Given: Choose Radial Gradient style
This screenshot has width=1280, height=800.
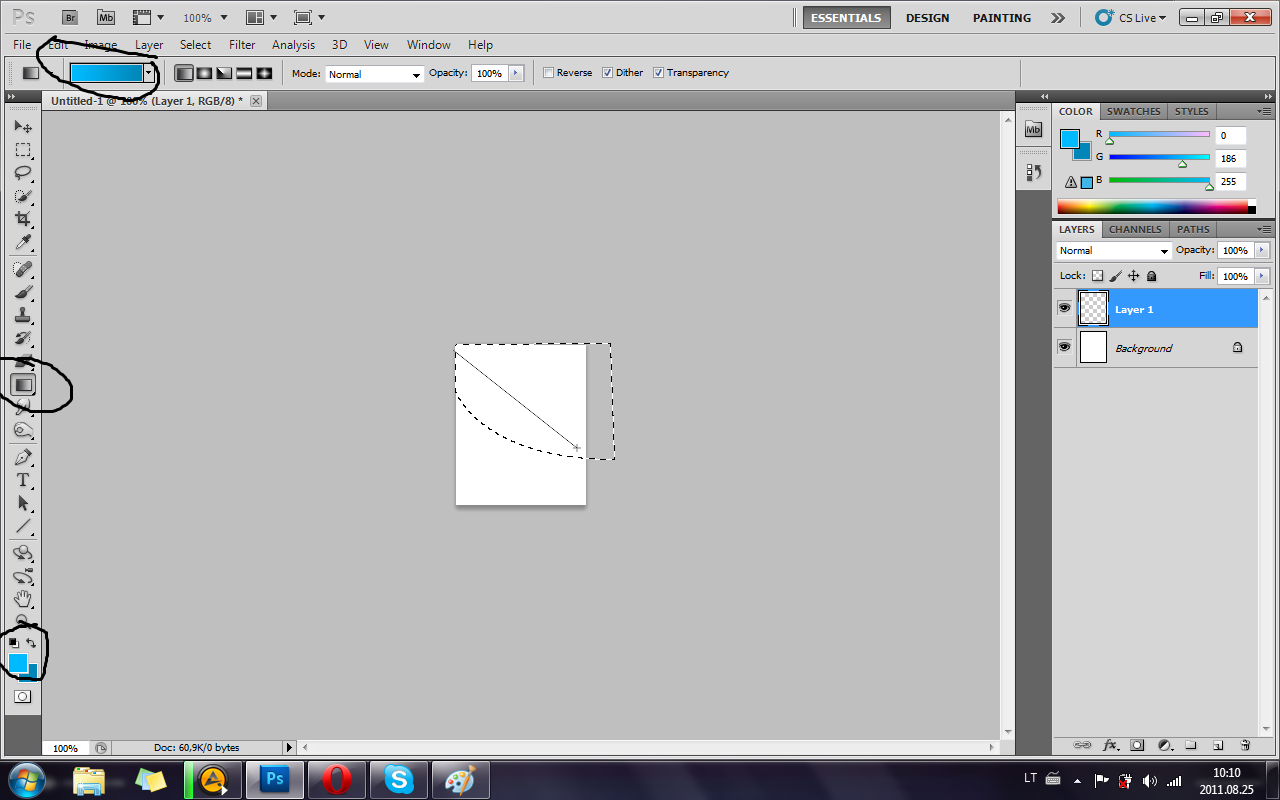Looking at the screenshot, I should pos(204,73).
